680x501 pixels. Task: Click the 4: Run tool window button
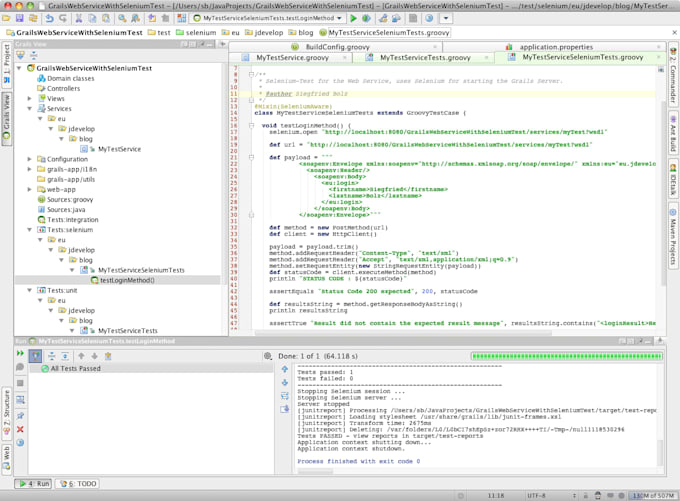(x=34, y=483)
